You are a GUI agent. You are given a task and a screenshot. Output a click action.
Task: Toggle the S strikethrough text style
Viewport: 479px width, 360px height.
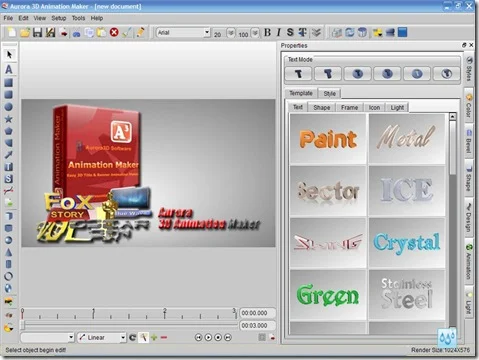290,32
